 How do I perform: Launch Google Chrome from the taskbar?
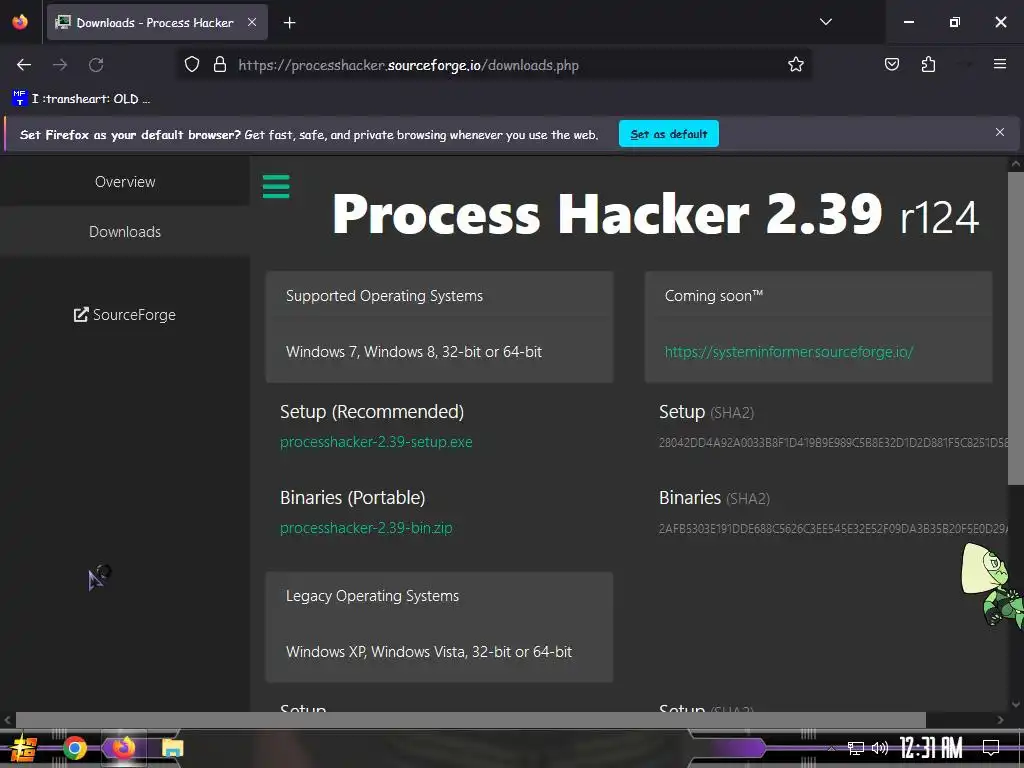(75, 748)
